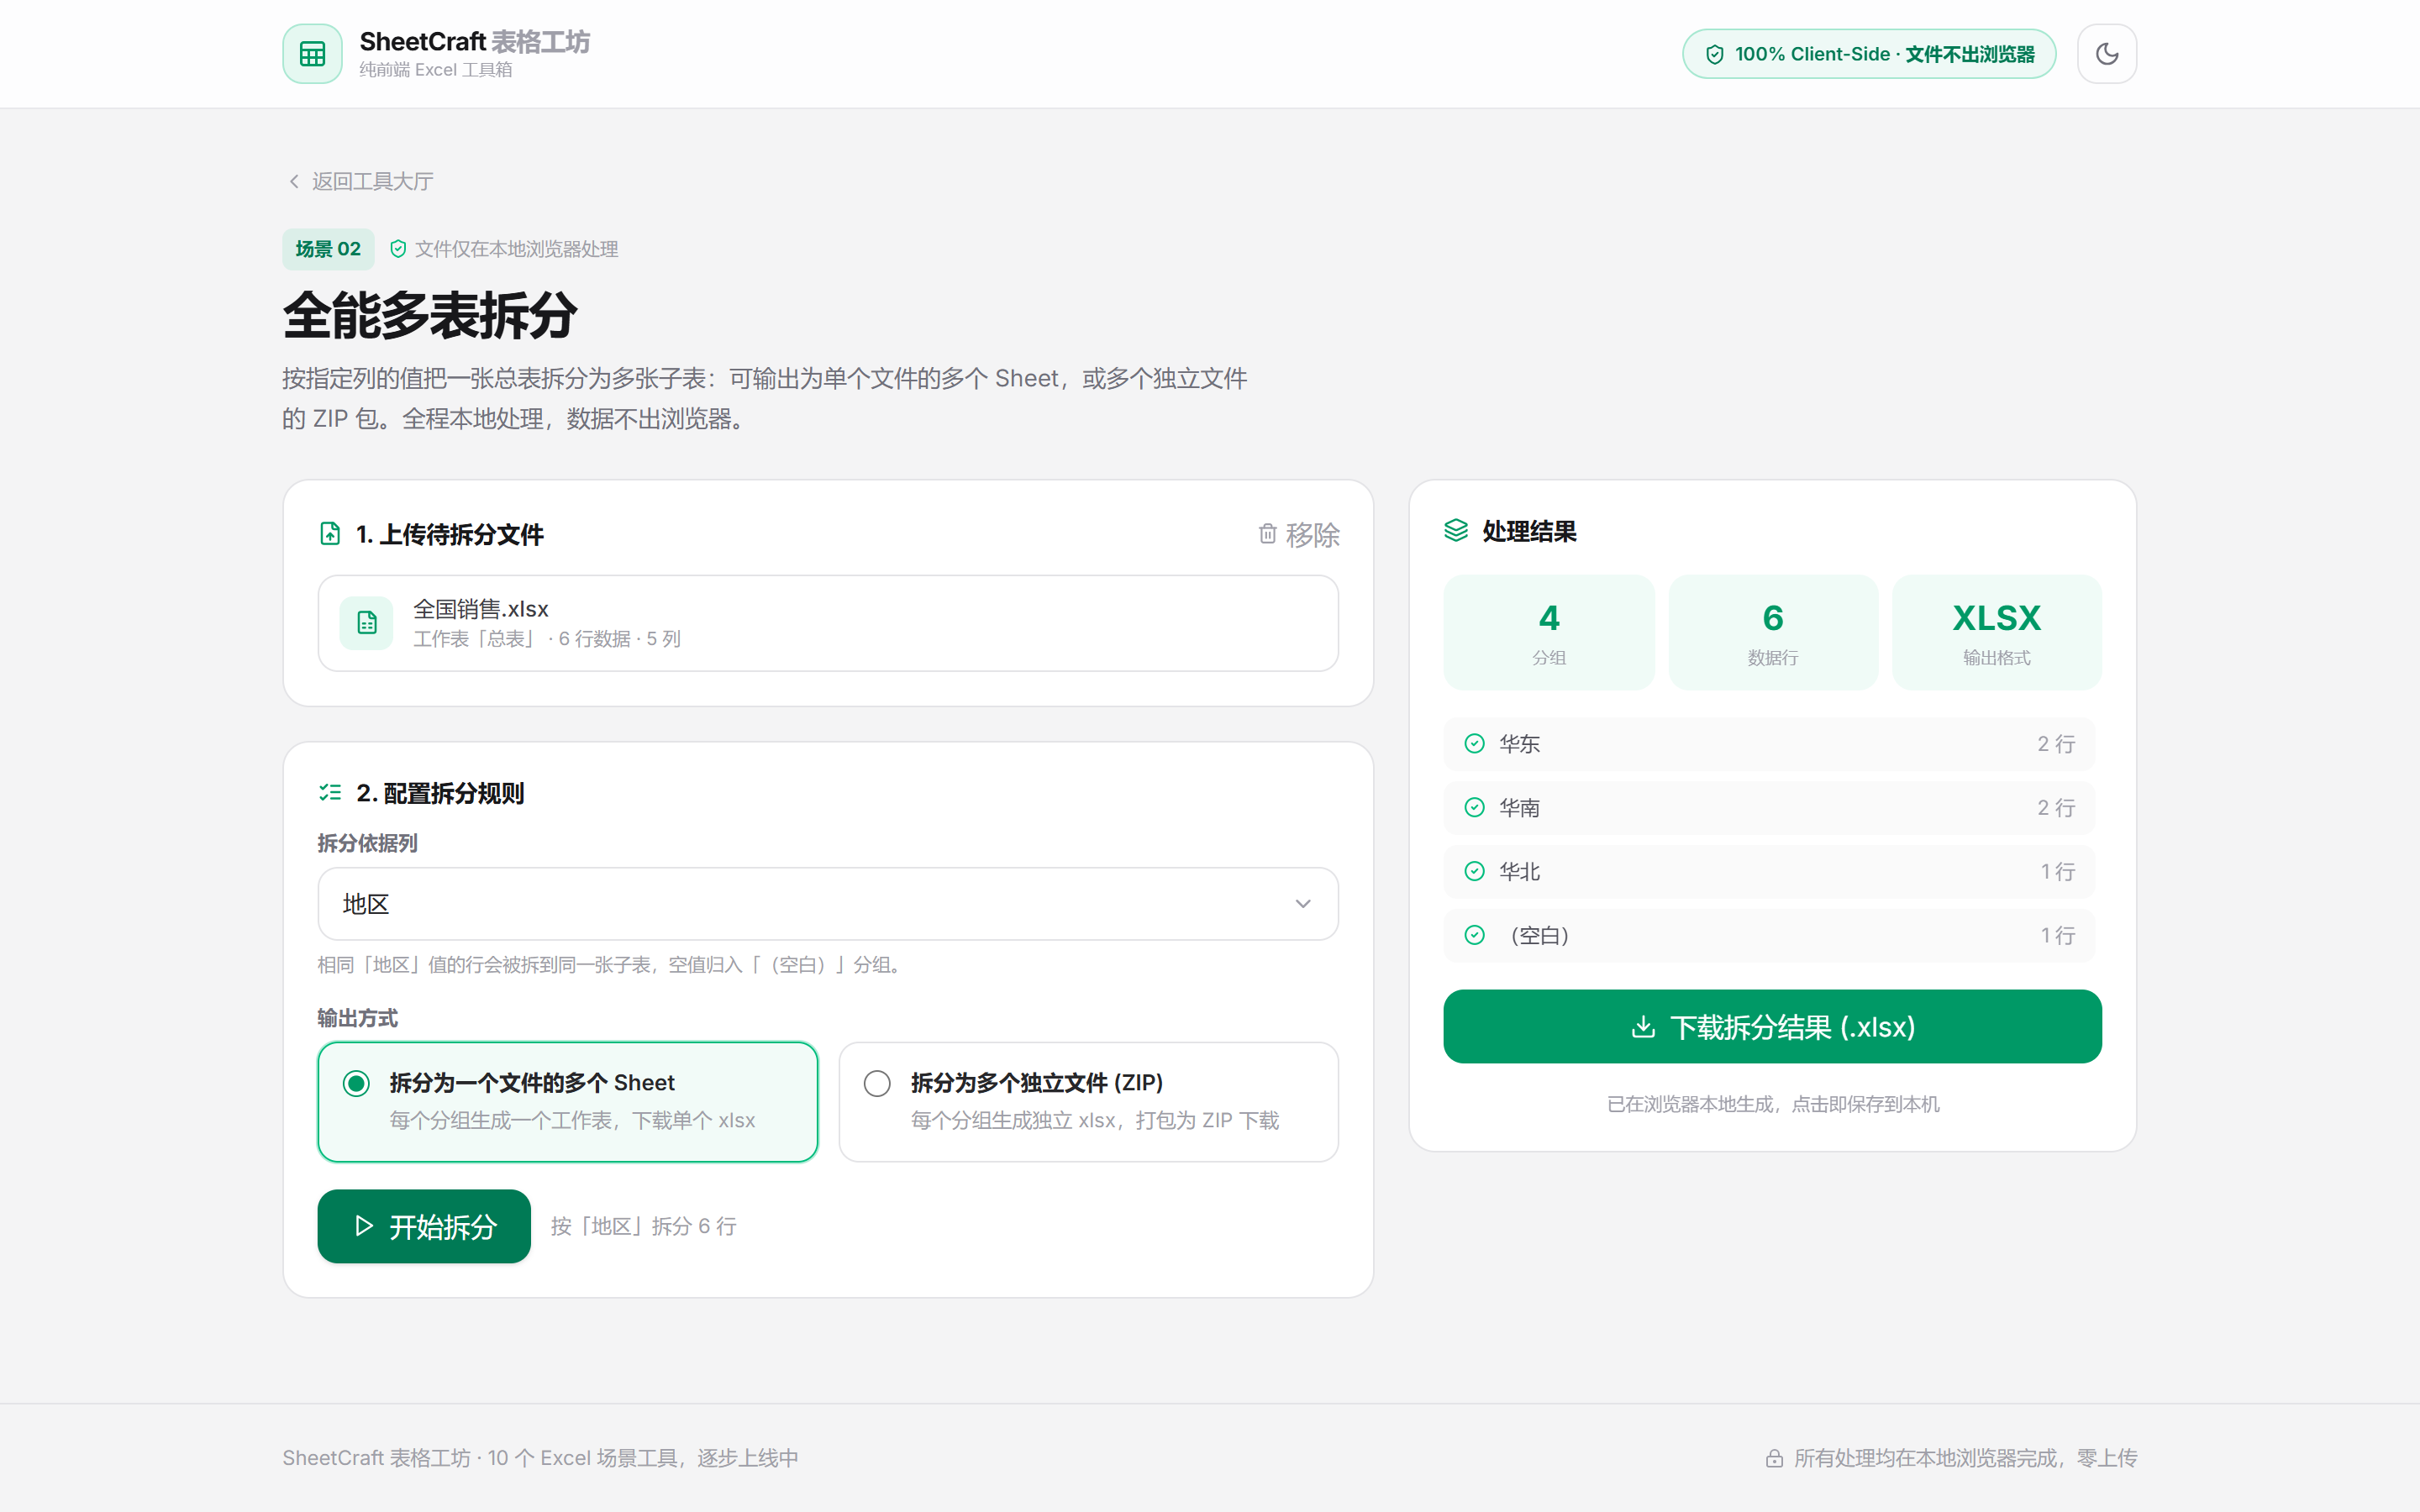Click the XLSX 输出格式 stat card
Screen dimensions: 2420x1512
click(1996, 632)
